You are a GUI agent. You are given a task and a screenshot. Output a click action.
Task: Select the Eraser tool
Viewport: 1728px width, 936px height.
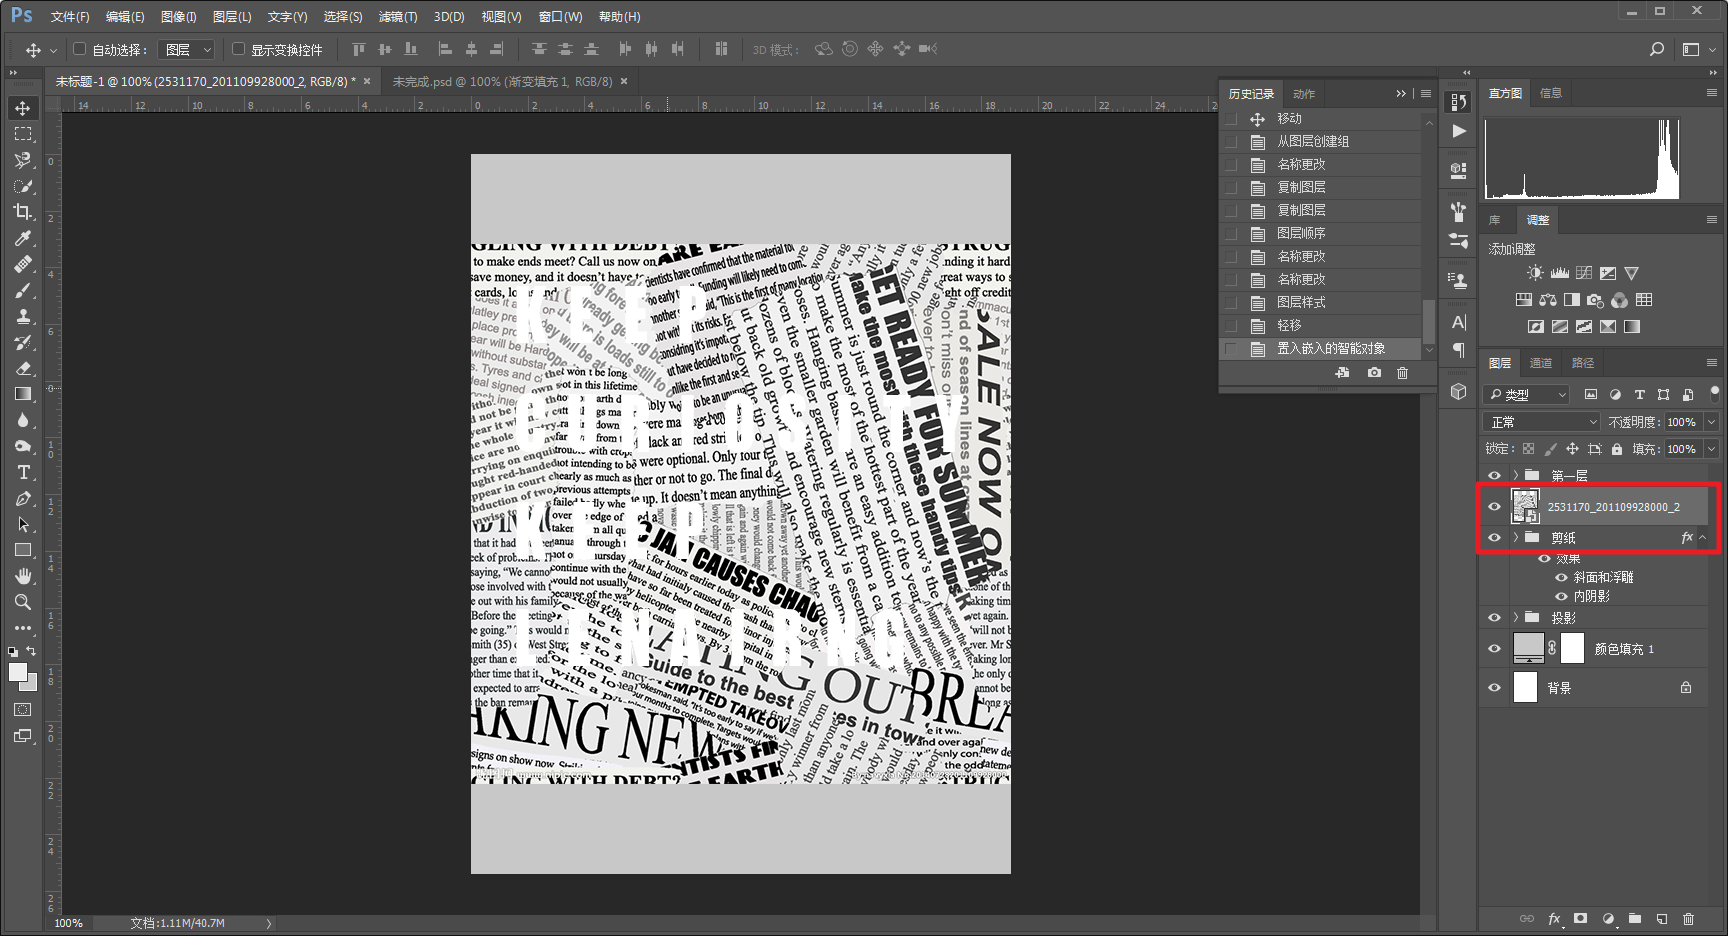23,368
